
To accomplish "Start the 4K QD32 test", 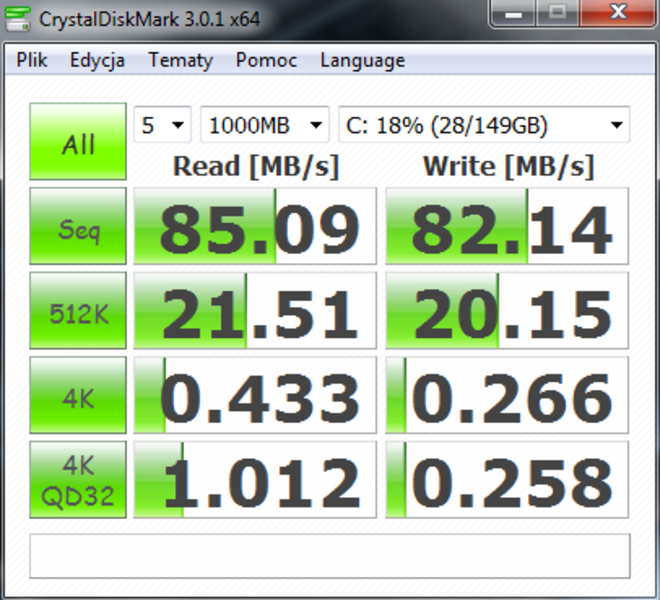I will coord(78,482).
